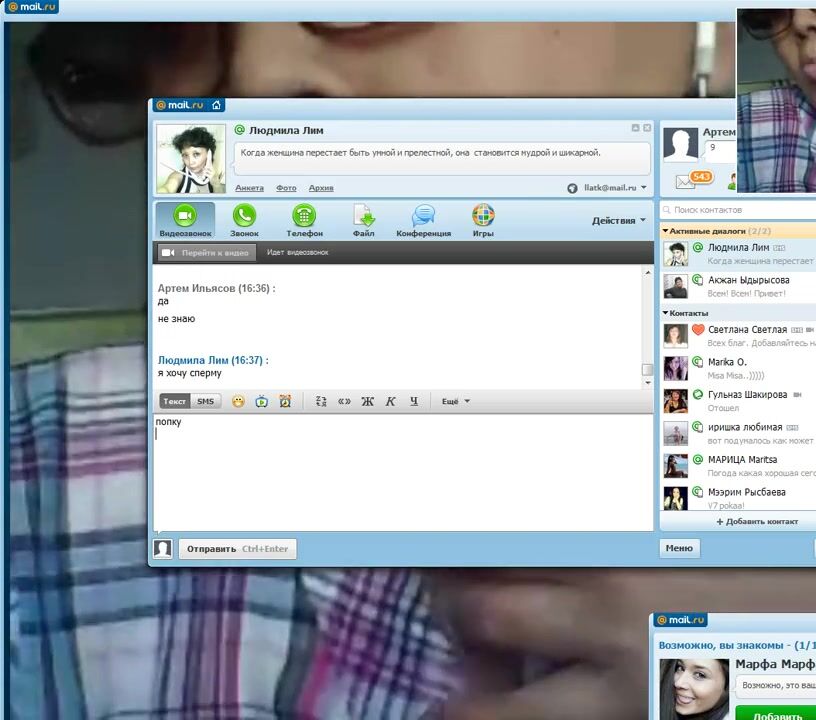This screenshot has width=816, height=720.
Task: Open the Ещё more options dropdown
Action: tap(455, 401)
